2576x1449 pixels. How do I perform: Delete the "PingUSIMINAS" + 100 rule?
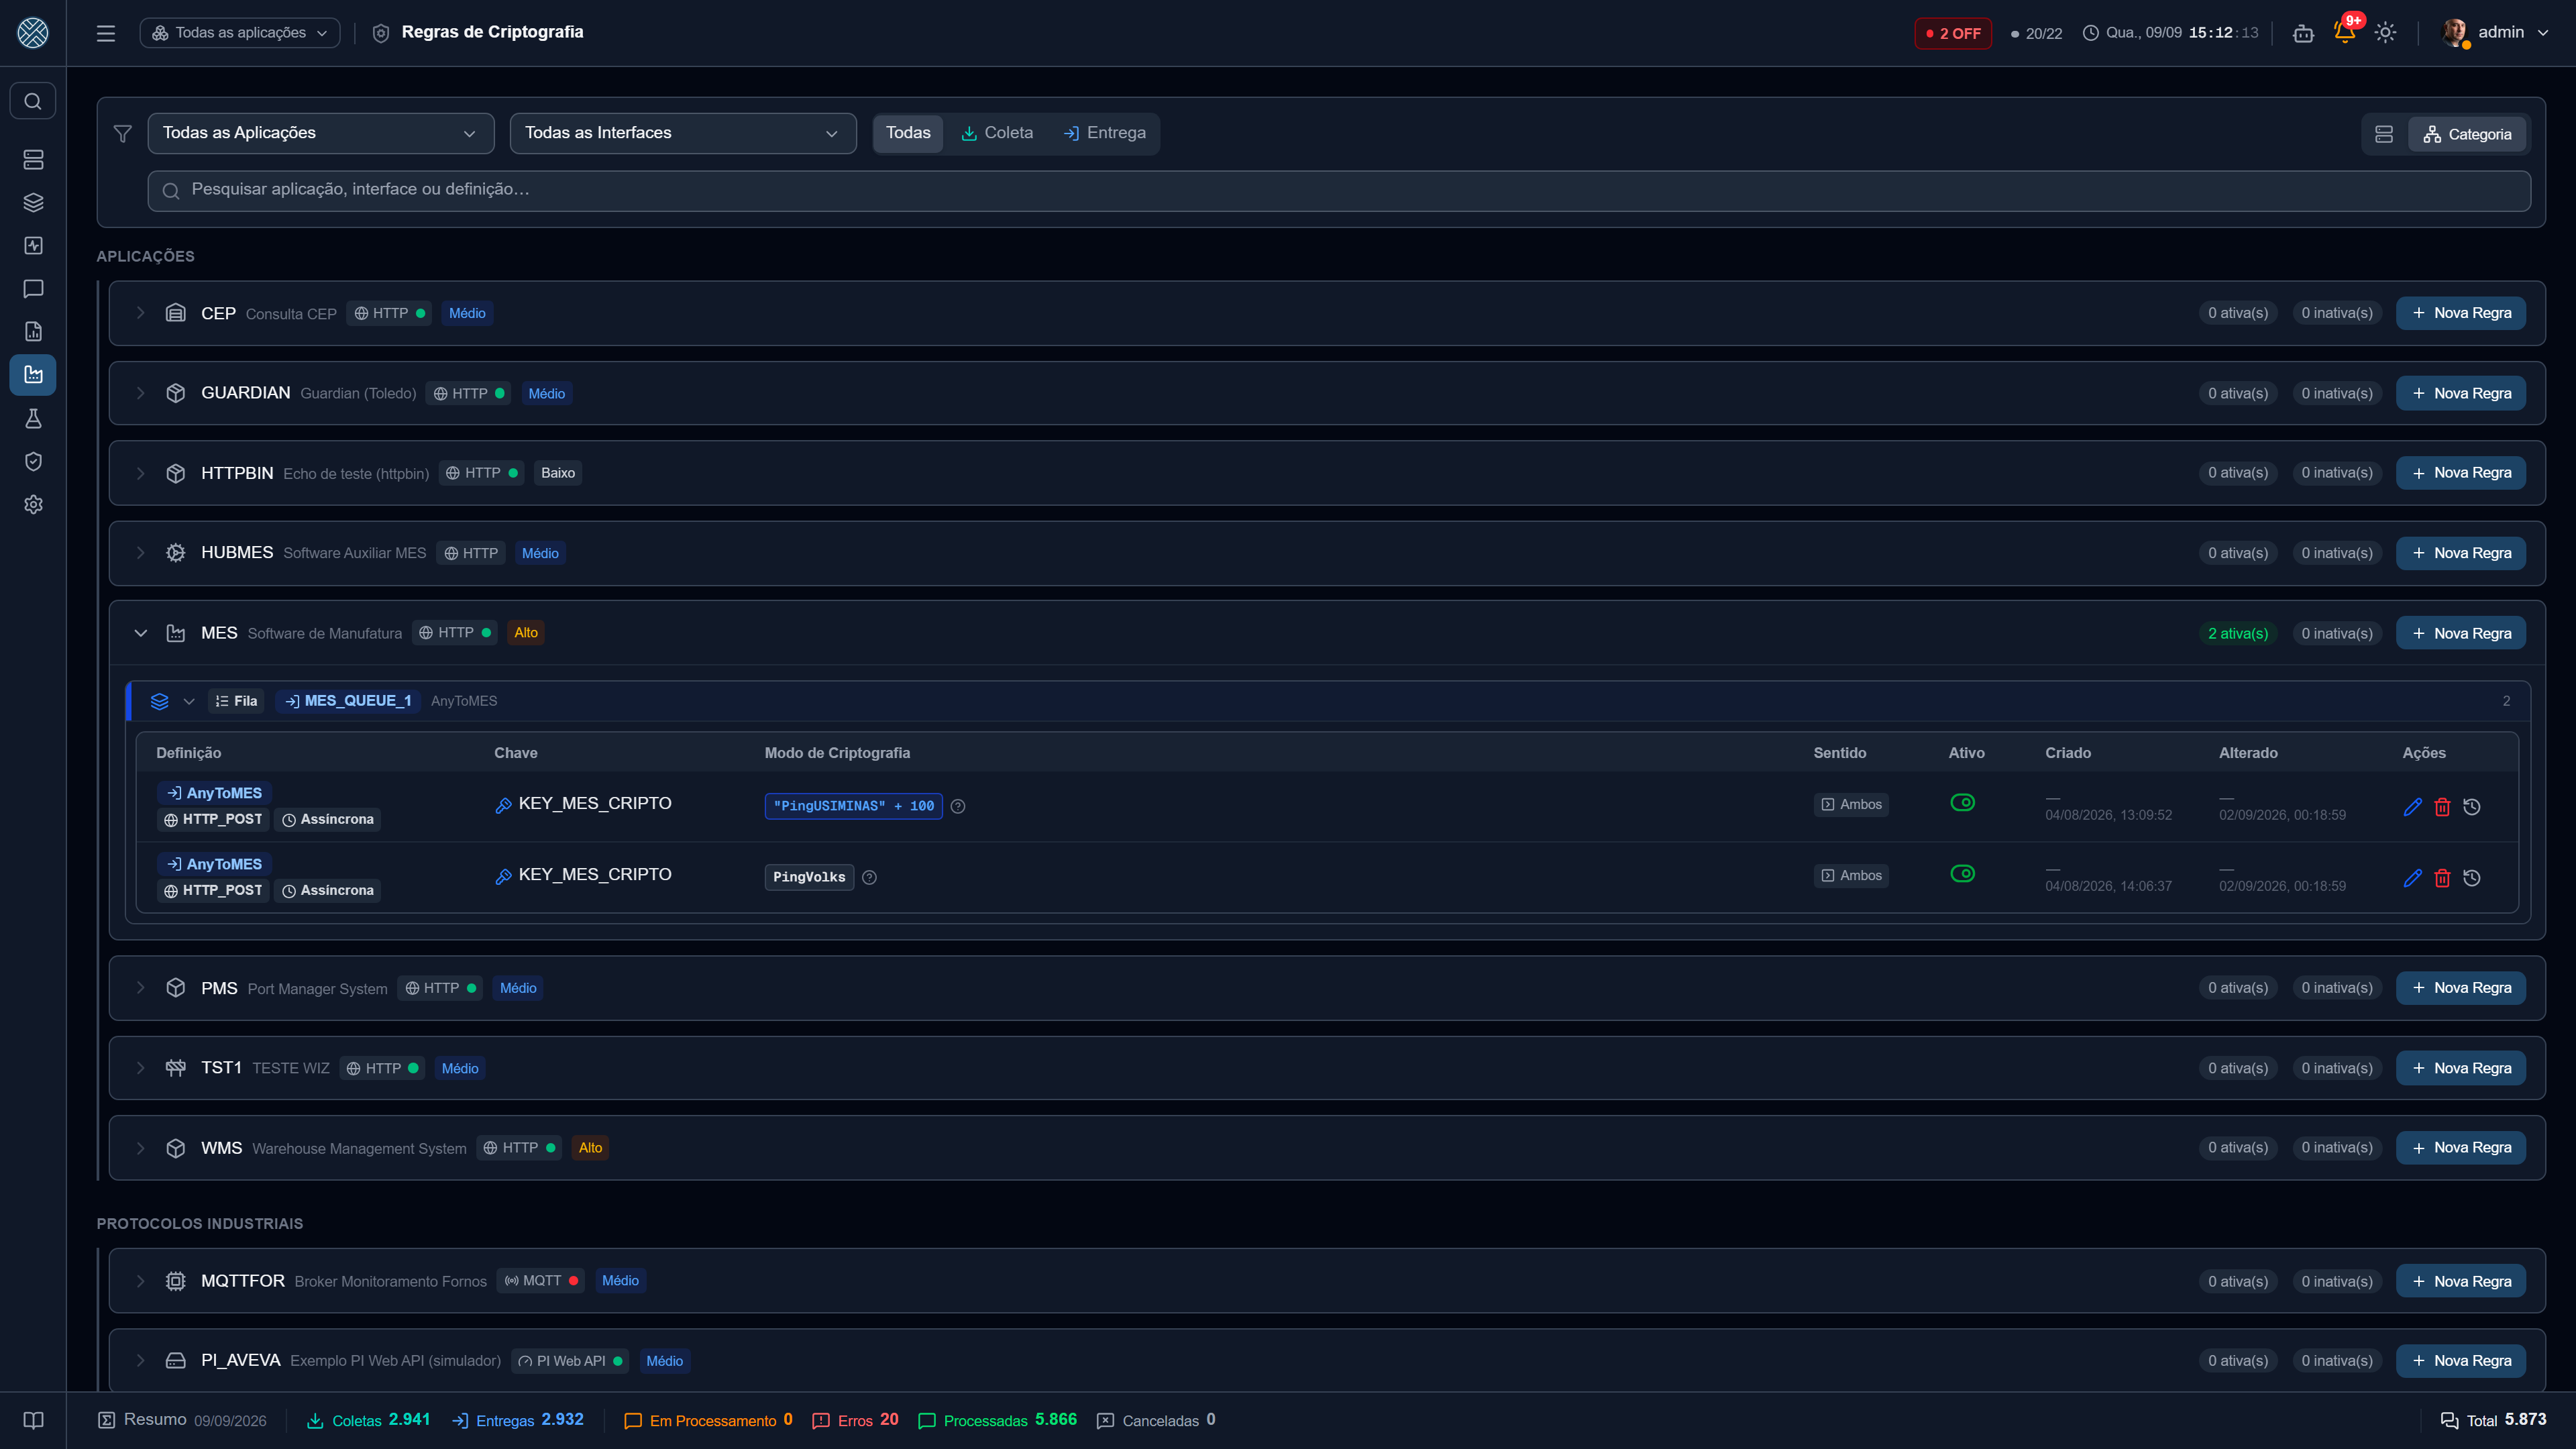pos(2442,807)
